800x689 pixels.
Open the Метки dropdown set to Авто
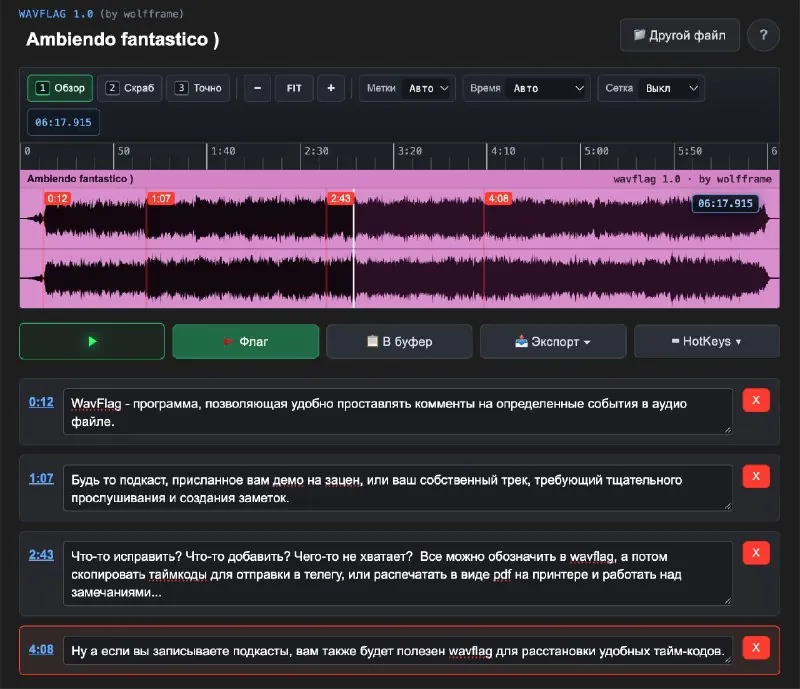pos(429,88)
